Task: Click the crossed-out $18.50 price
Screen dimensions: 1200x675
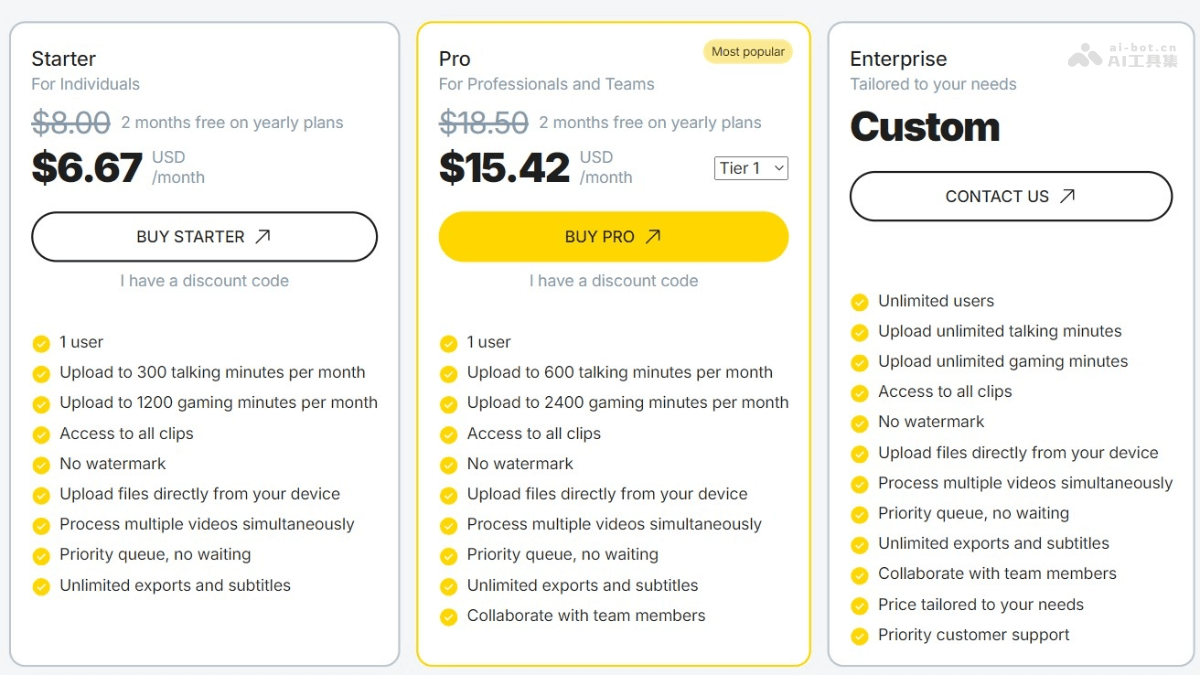Action: 484,122
